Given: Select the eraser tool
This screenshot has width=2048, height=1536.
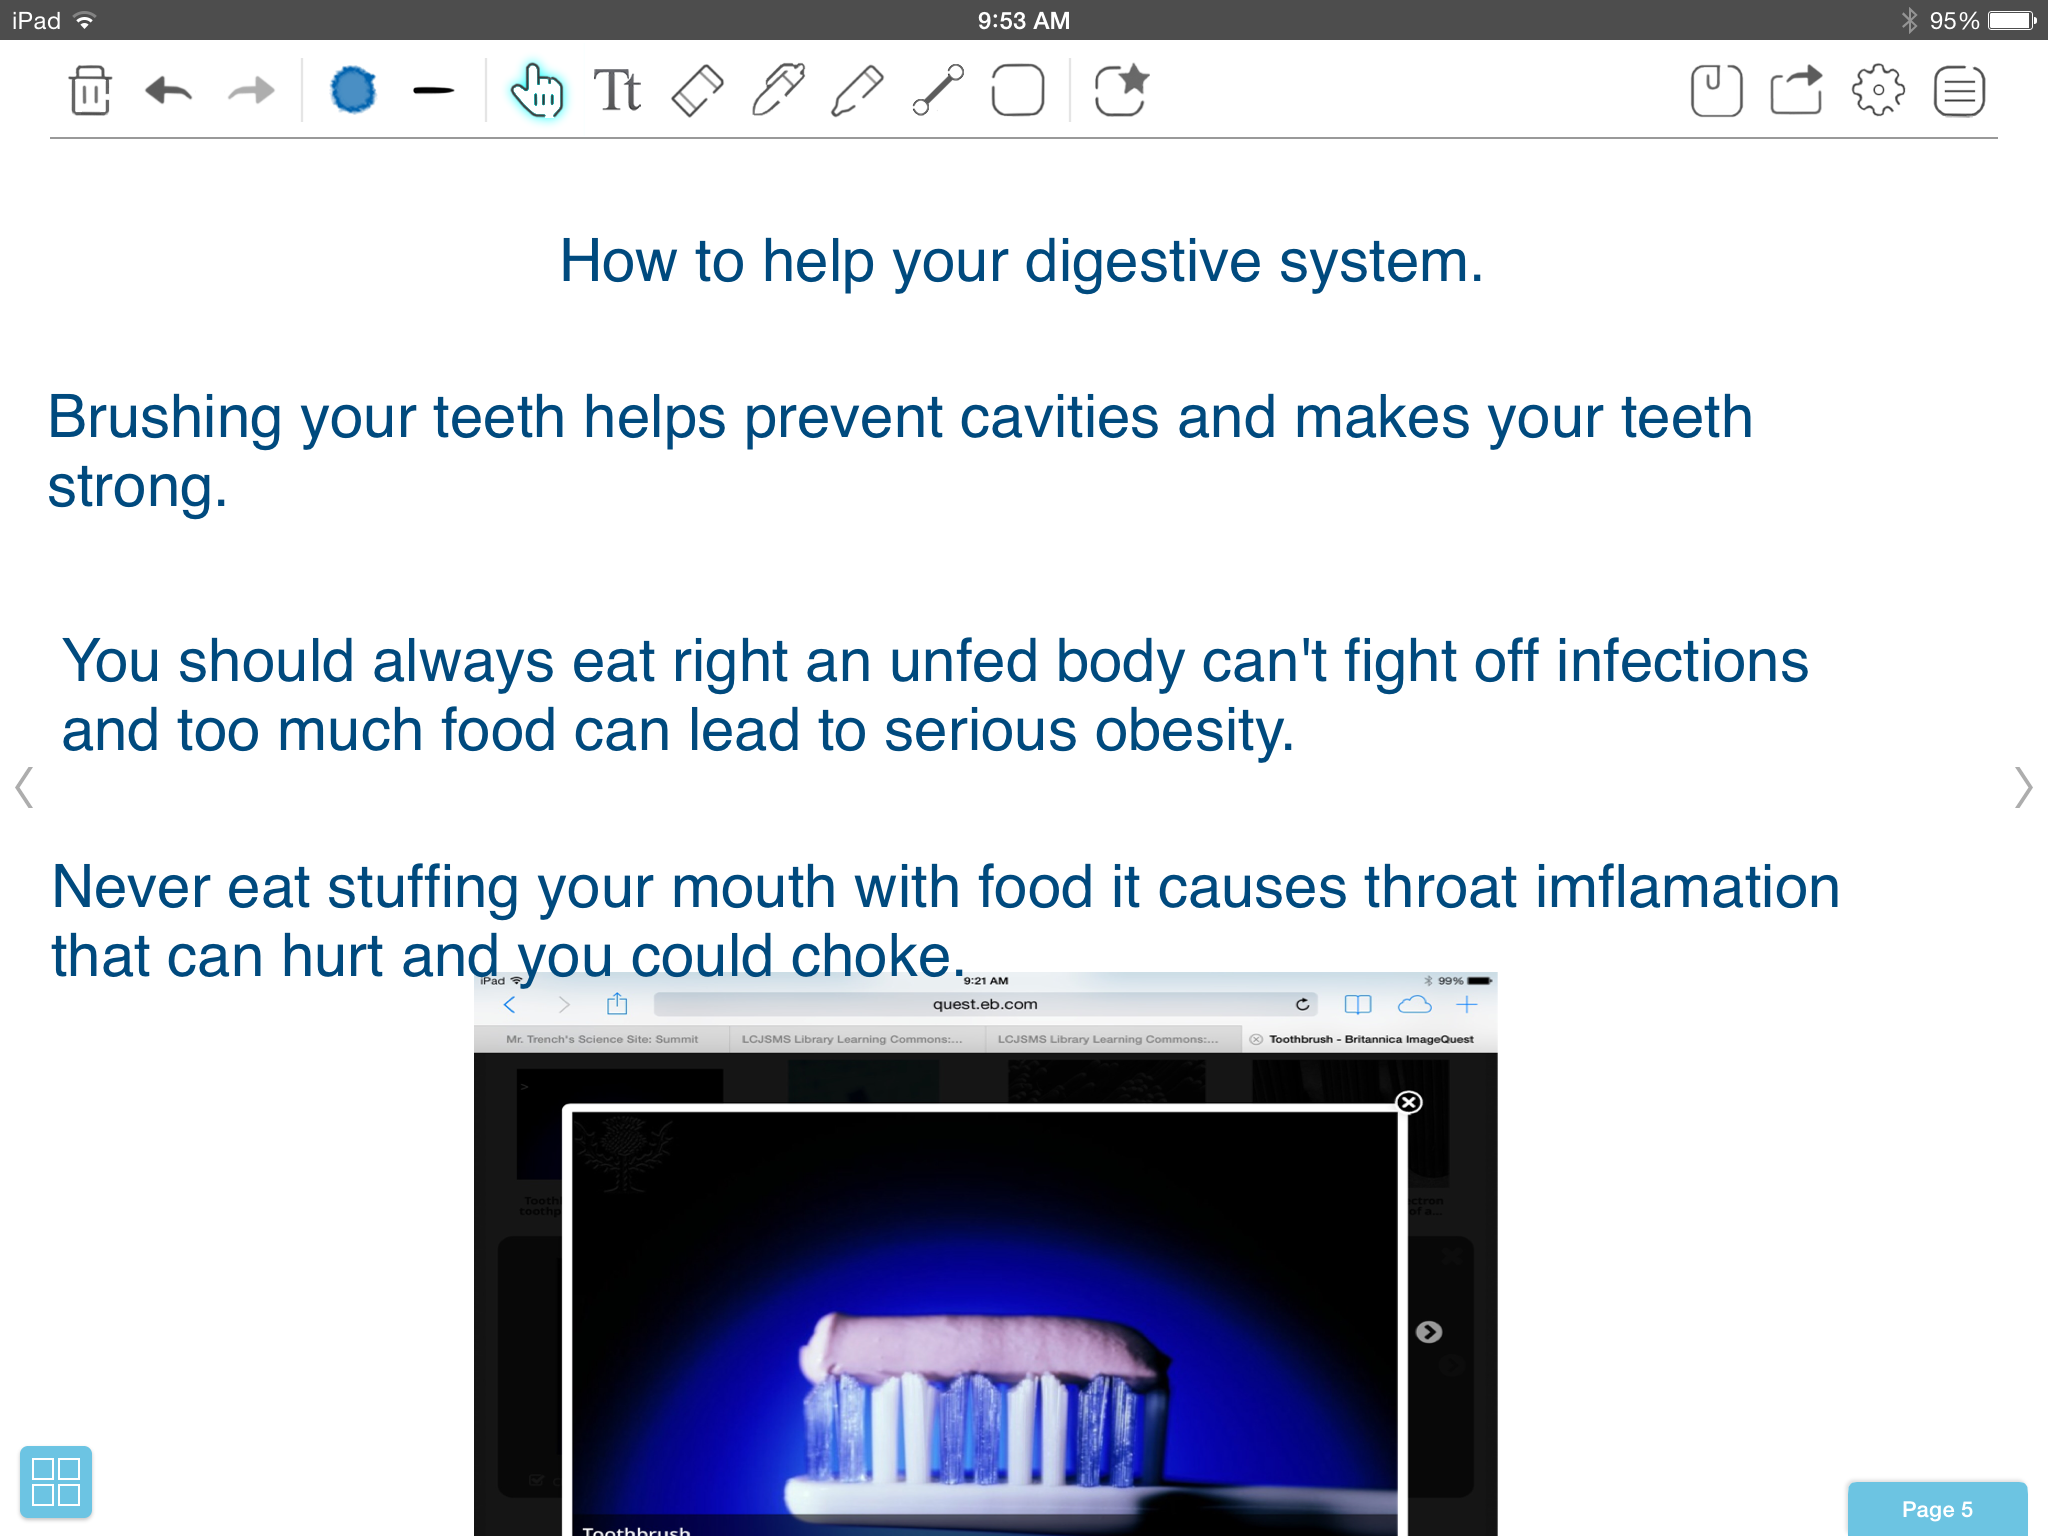Looking at the screenshot, I should click(x=697, y=91).
